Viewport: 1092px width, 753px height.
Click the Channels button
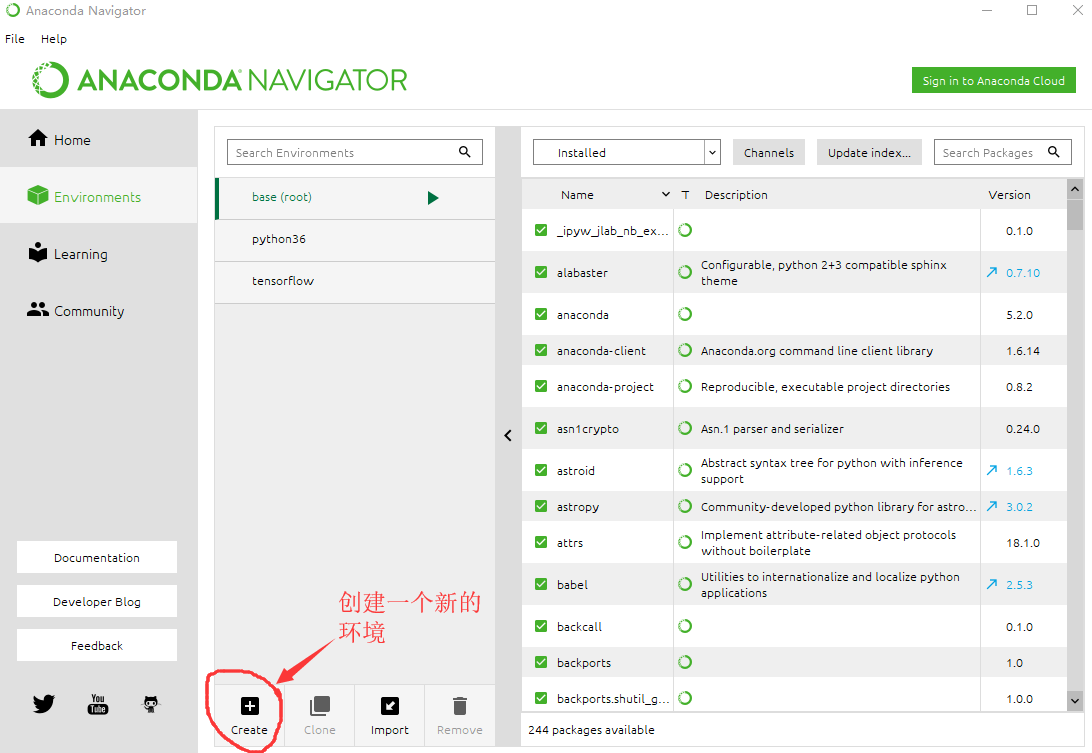tap(769, 153)
